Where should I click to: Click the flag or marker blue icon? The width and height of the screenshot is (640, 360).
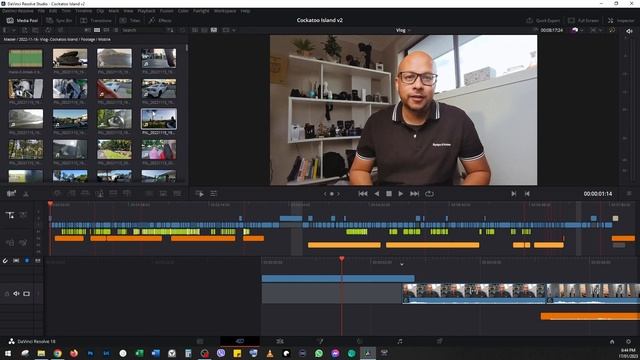coord(27,260)
